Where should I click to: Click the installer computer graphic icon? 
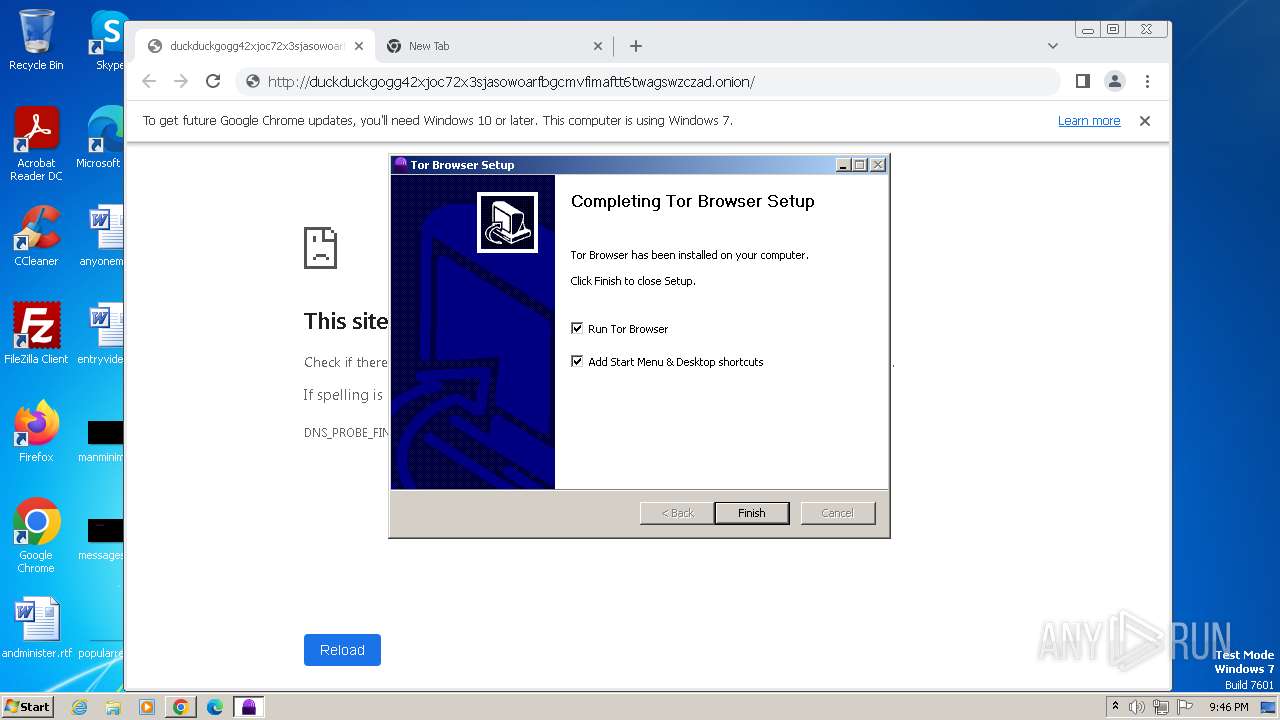[507, 222]
